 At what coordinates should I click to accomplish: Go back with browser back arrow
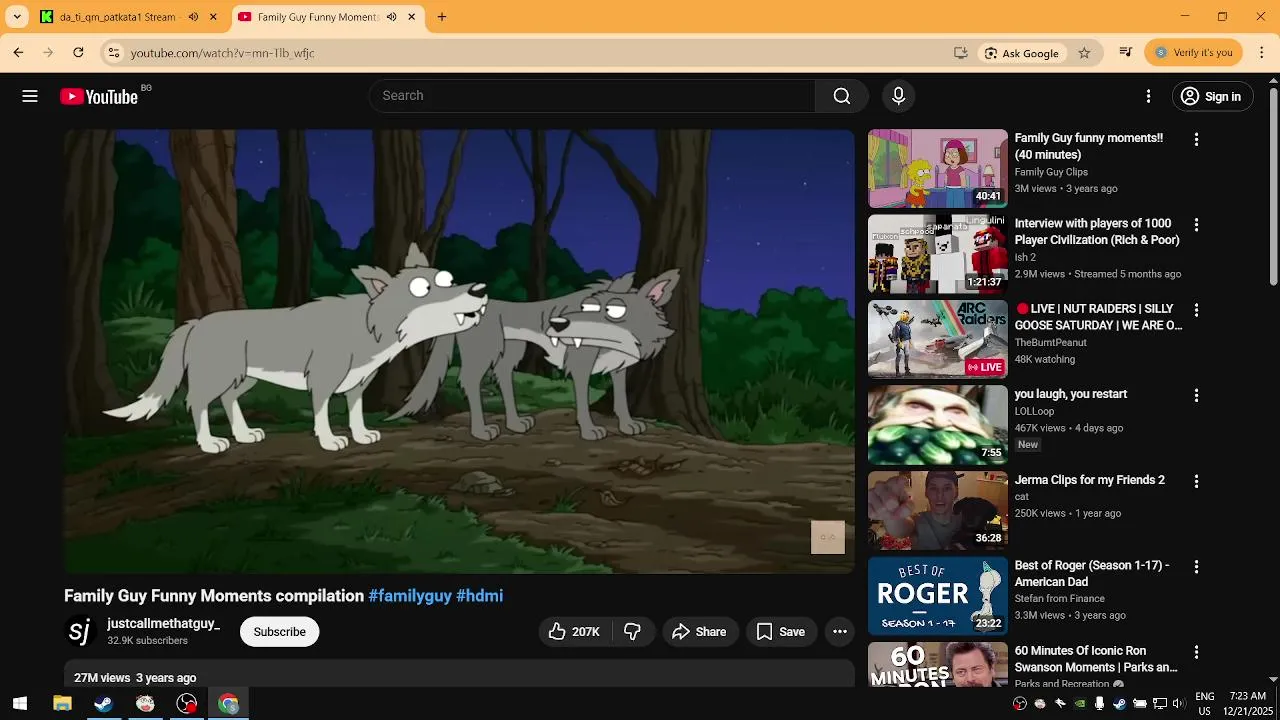coord(18,53)
